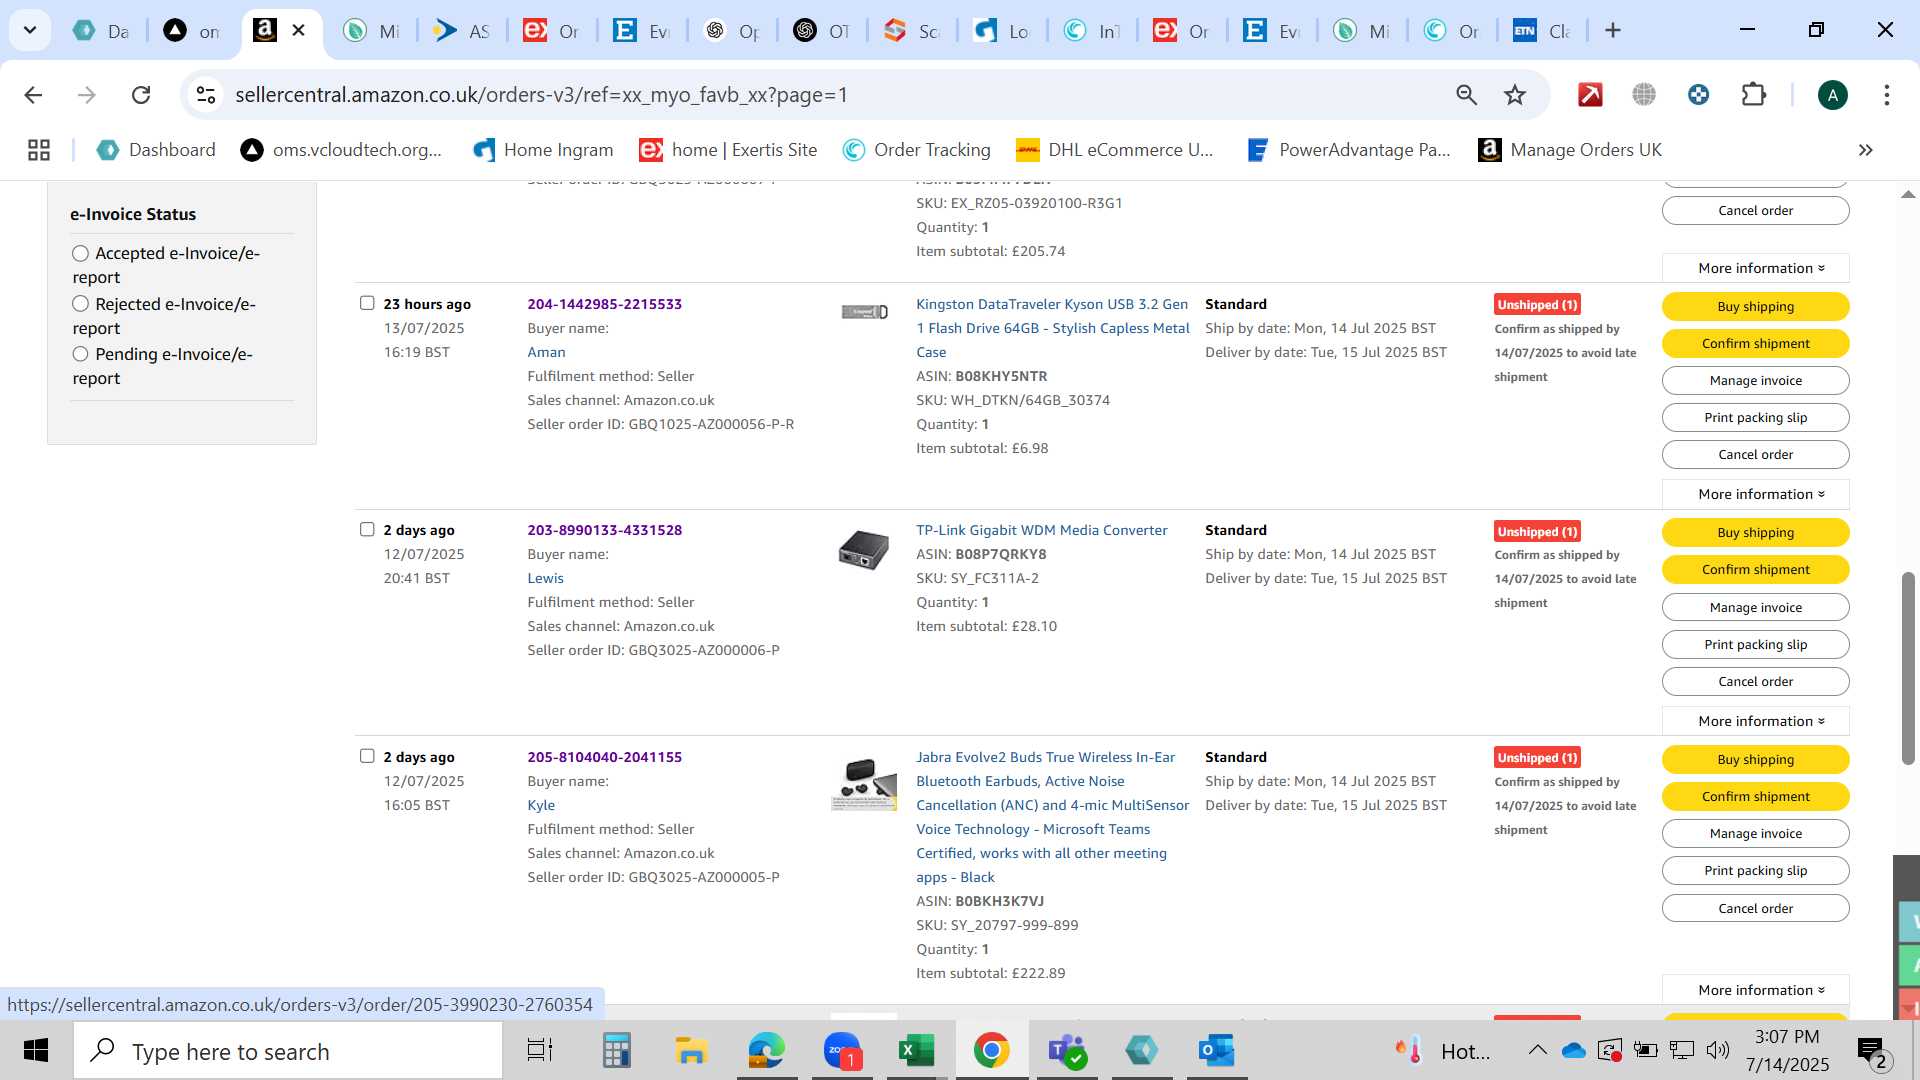The height and width of the screenshot is (1080, 1920).
Task: Open home | Exertis Site bookmark
Action: (728, 150)
